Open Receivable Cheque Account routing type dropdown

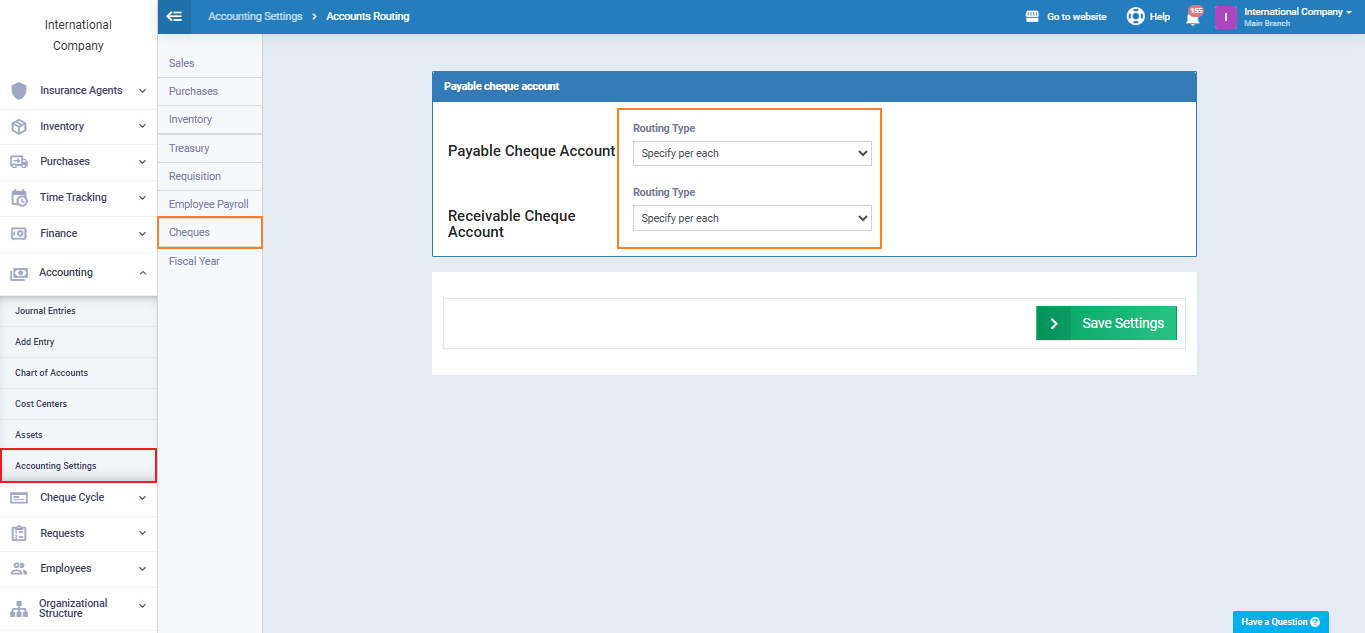click(x=752, y=218)
